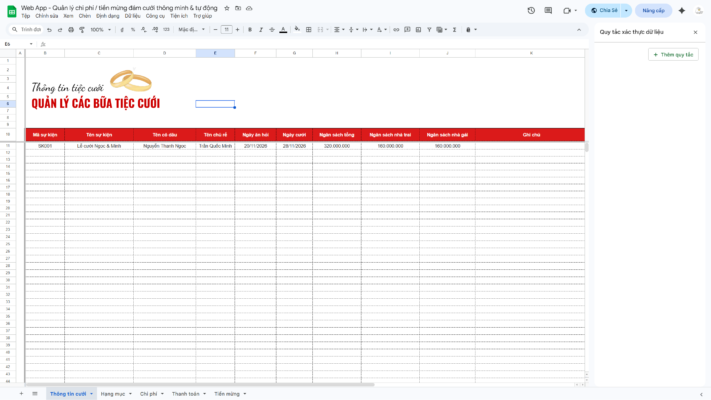Open the Định dạng menu
Viewport: 711px width, 400px height.
tap(107, 16)
